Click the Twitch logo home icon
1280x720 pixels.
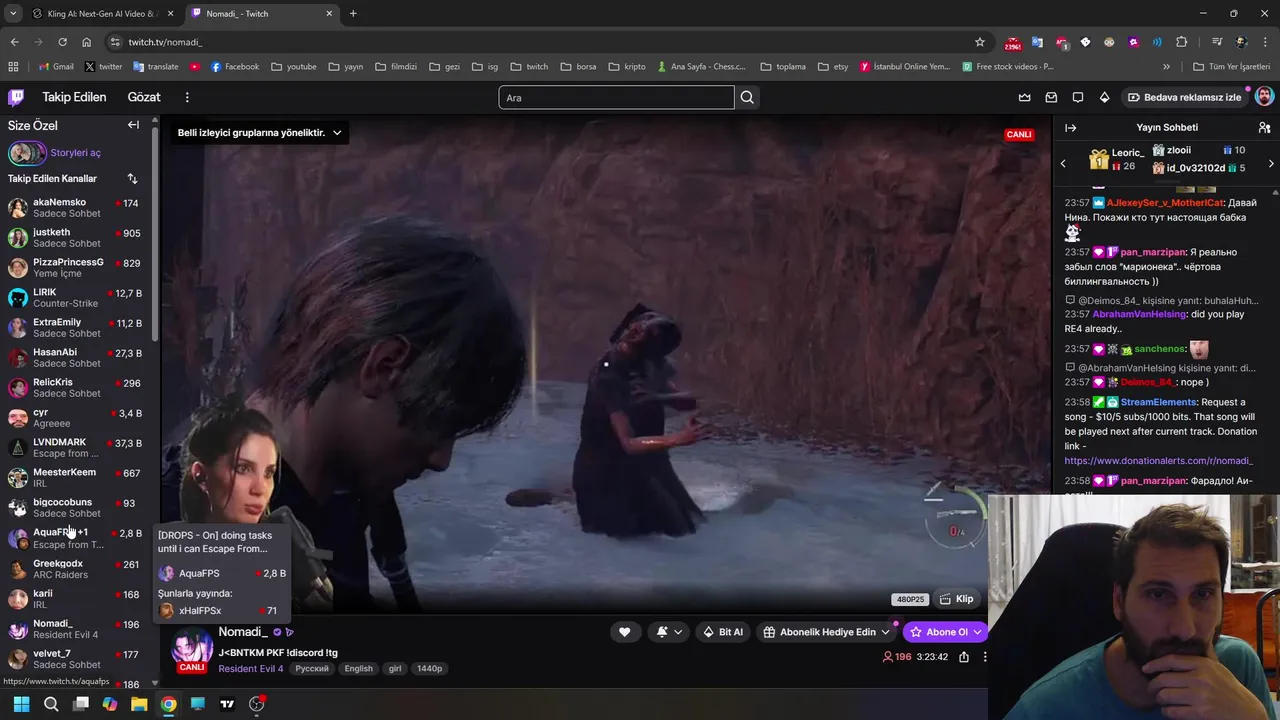[16, 97]
